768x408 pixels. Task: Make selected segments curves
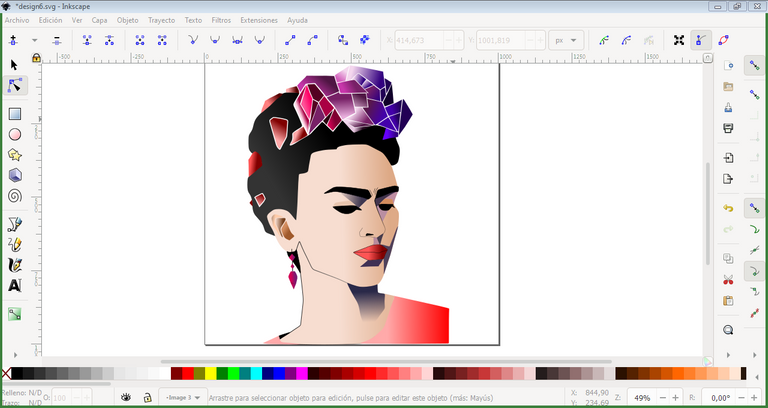[x=312, y=40]
